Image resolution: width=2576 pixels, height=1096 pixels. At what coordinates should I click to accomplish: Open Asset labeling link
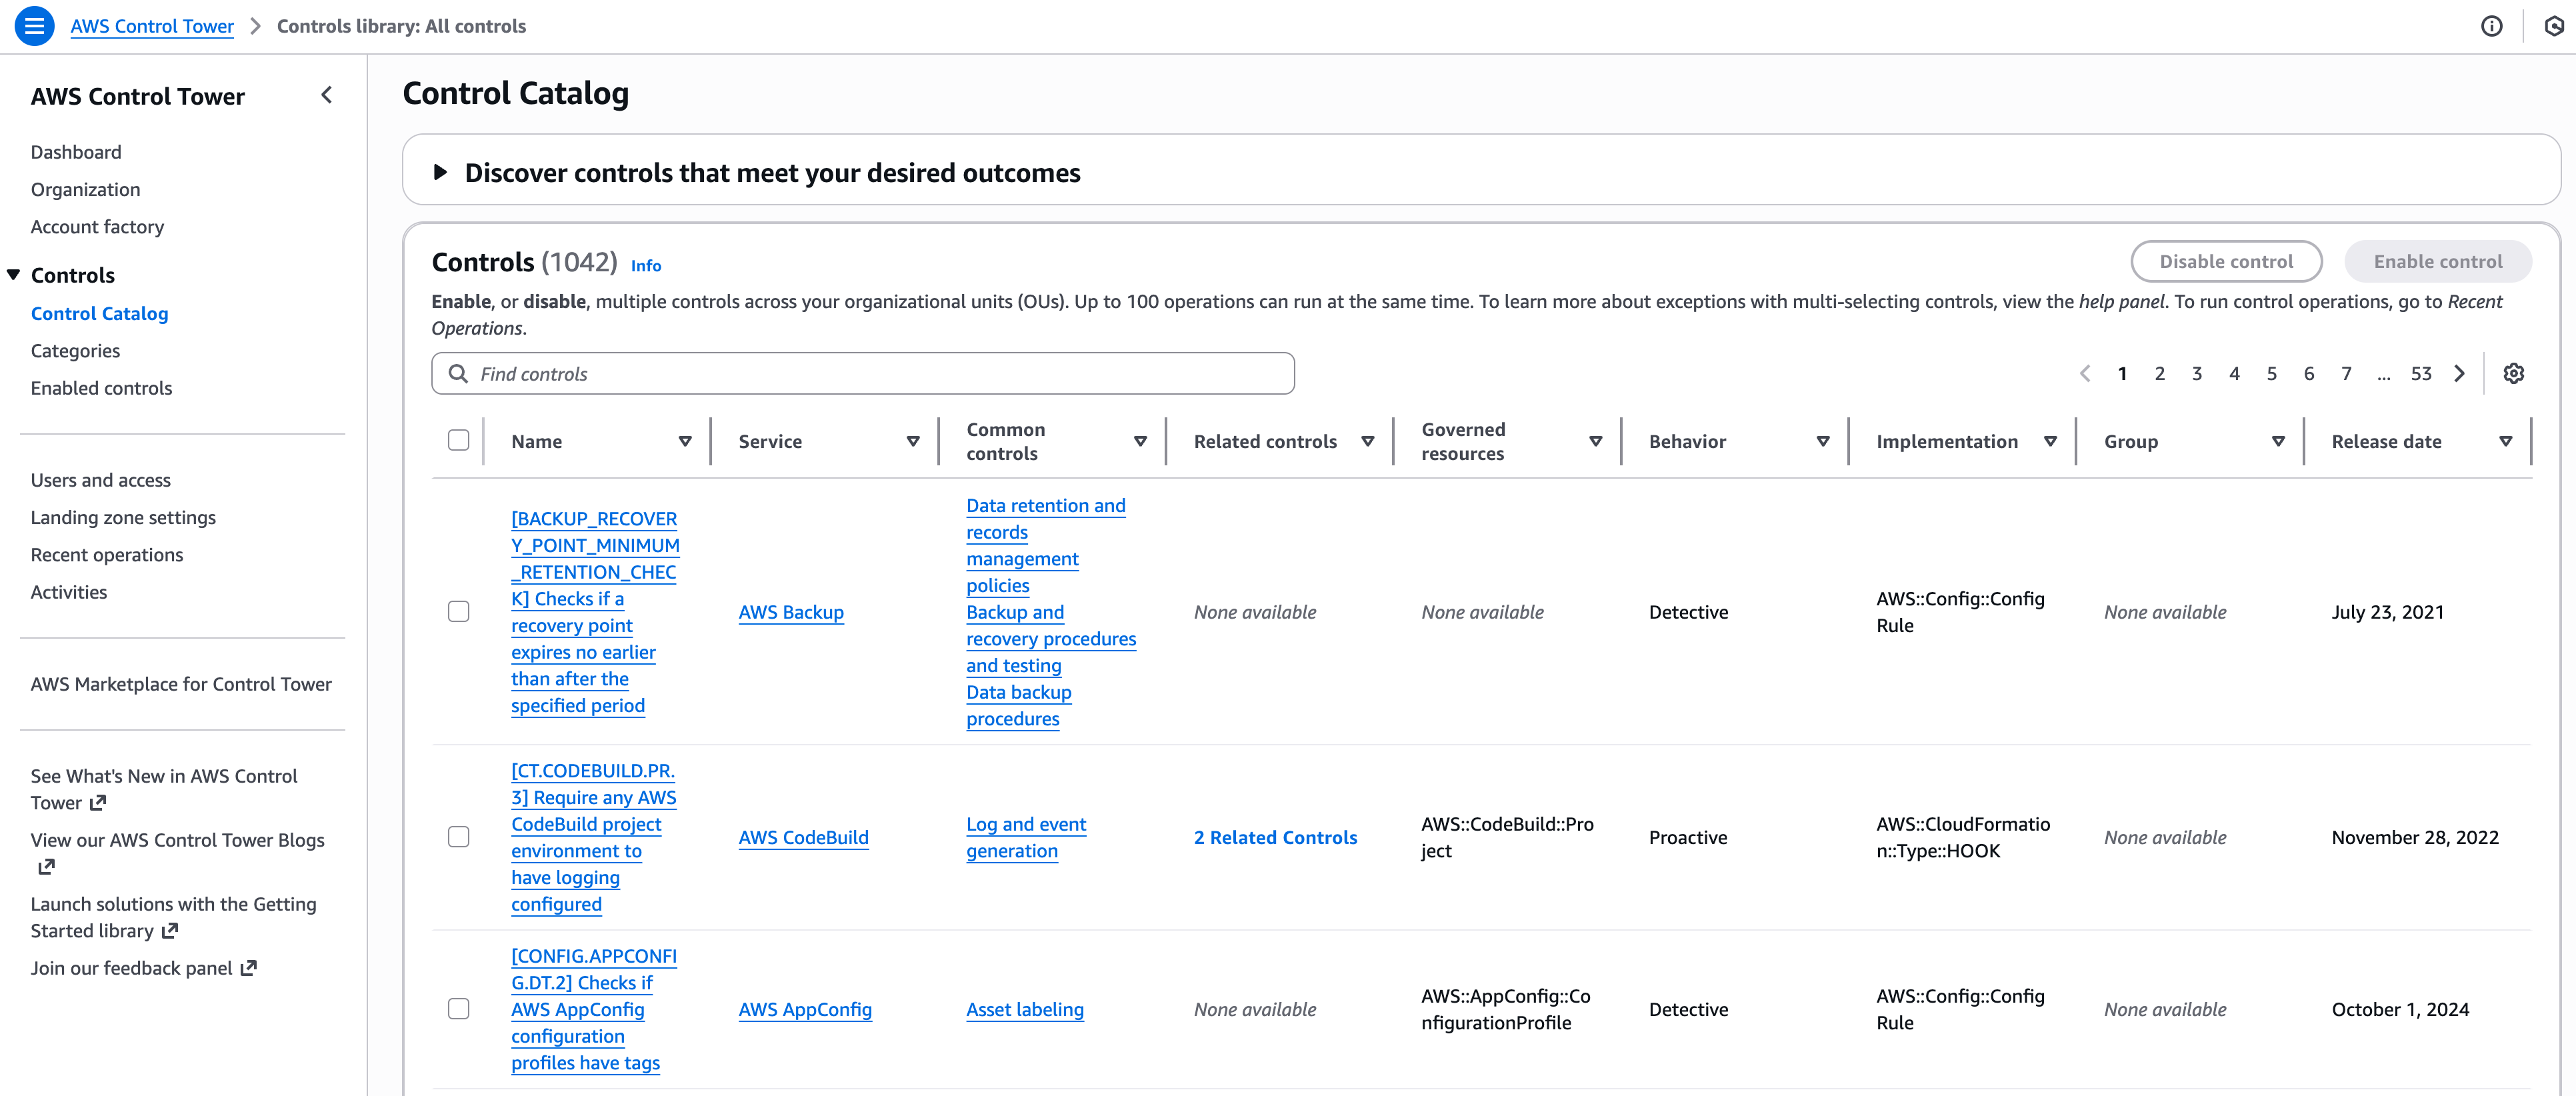1024,1009
